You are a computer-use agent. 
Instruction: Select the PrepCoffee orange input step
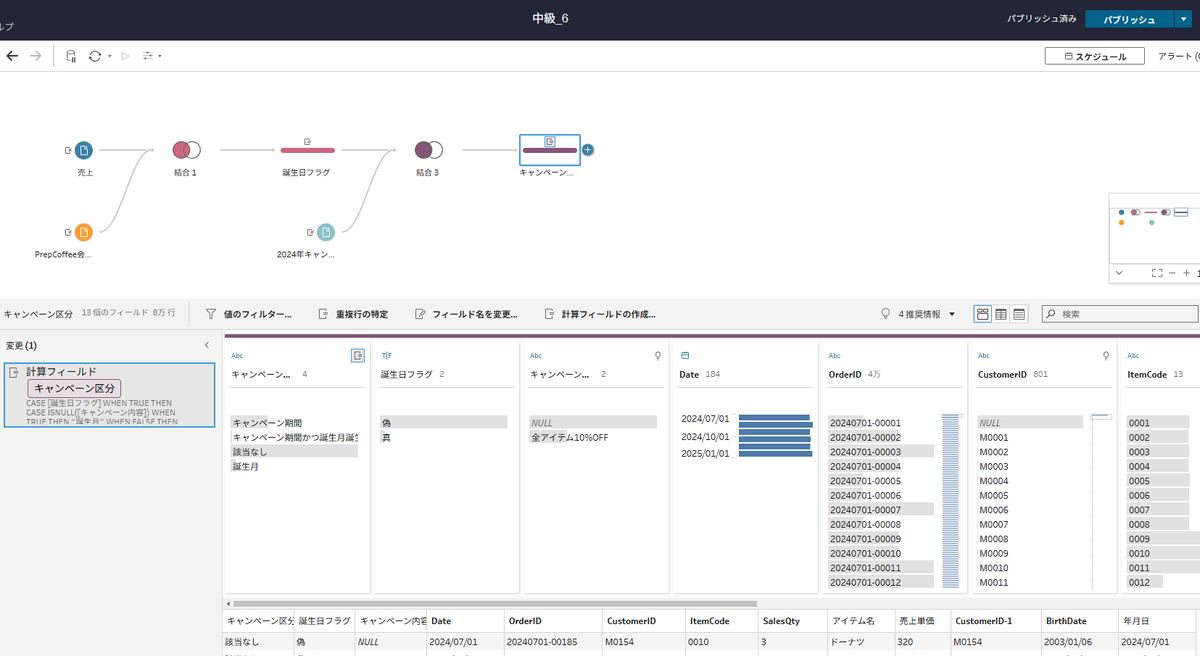pyautogui.click(x=84, y=232)
